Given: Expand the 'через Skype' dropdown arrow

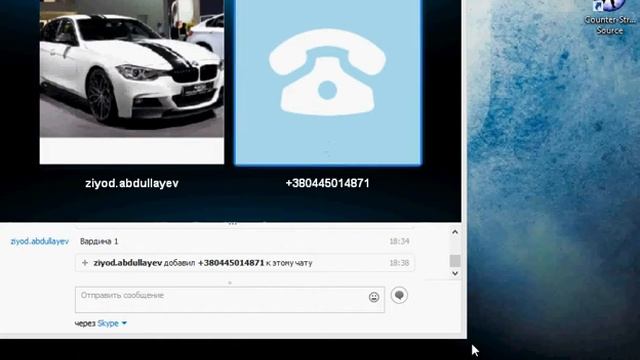Looking at the screenshot, I should [x=124, y=323].
